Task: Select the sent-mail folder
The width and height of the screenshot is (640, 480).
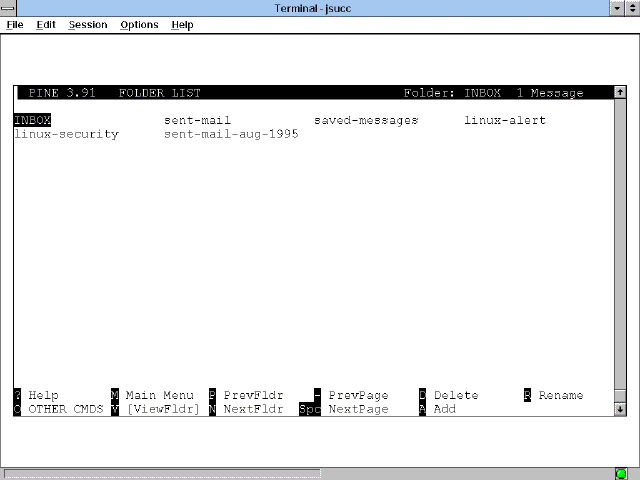Action: (197, 120)
